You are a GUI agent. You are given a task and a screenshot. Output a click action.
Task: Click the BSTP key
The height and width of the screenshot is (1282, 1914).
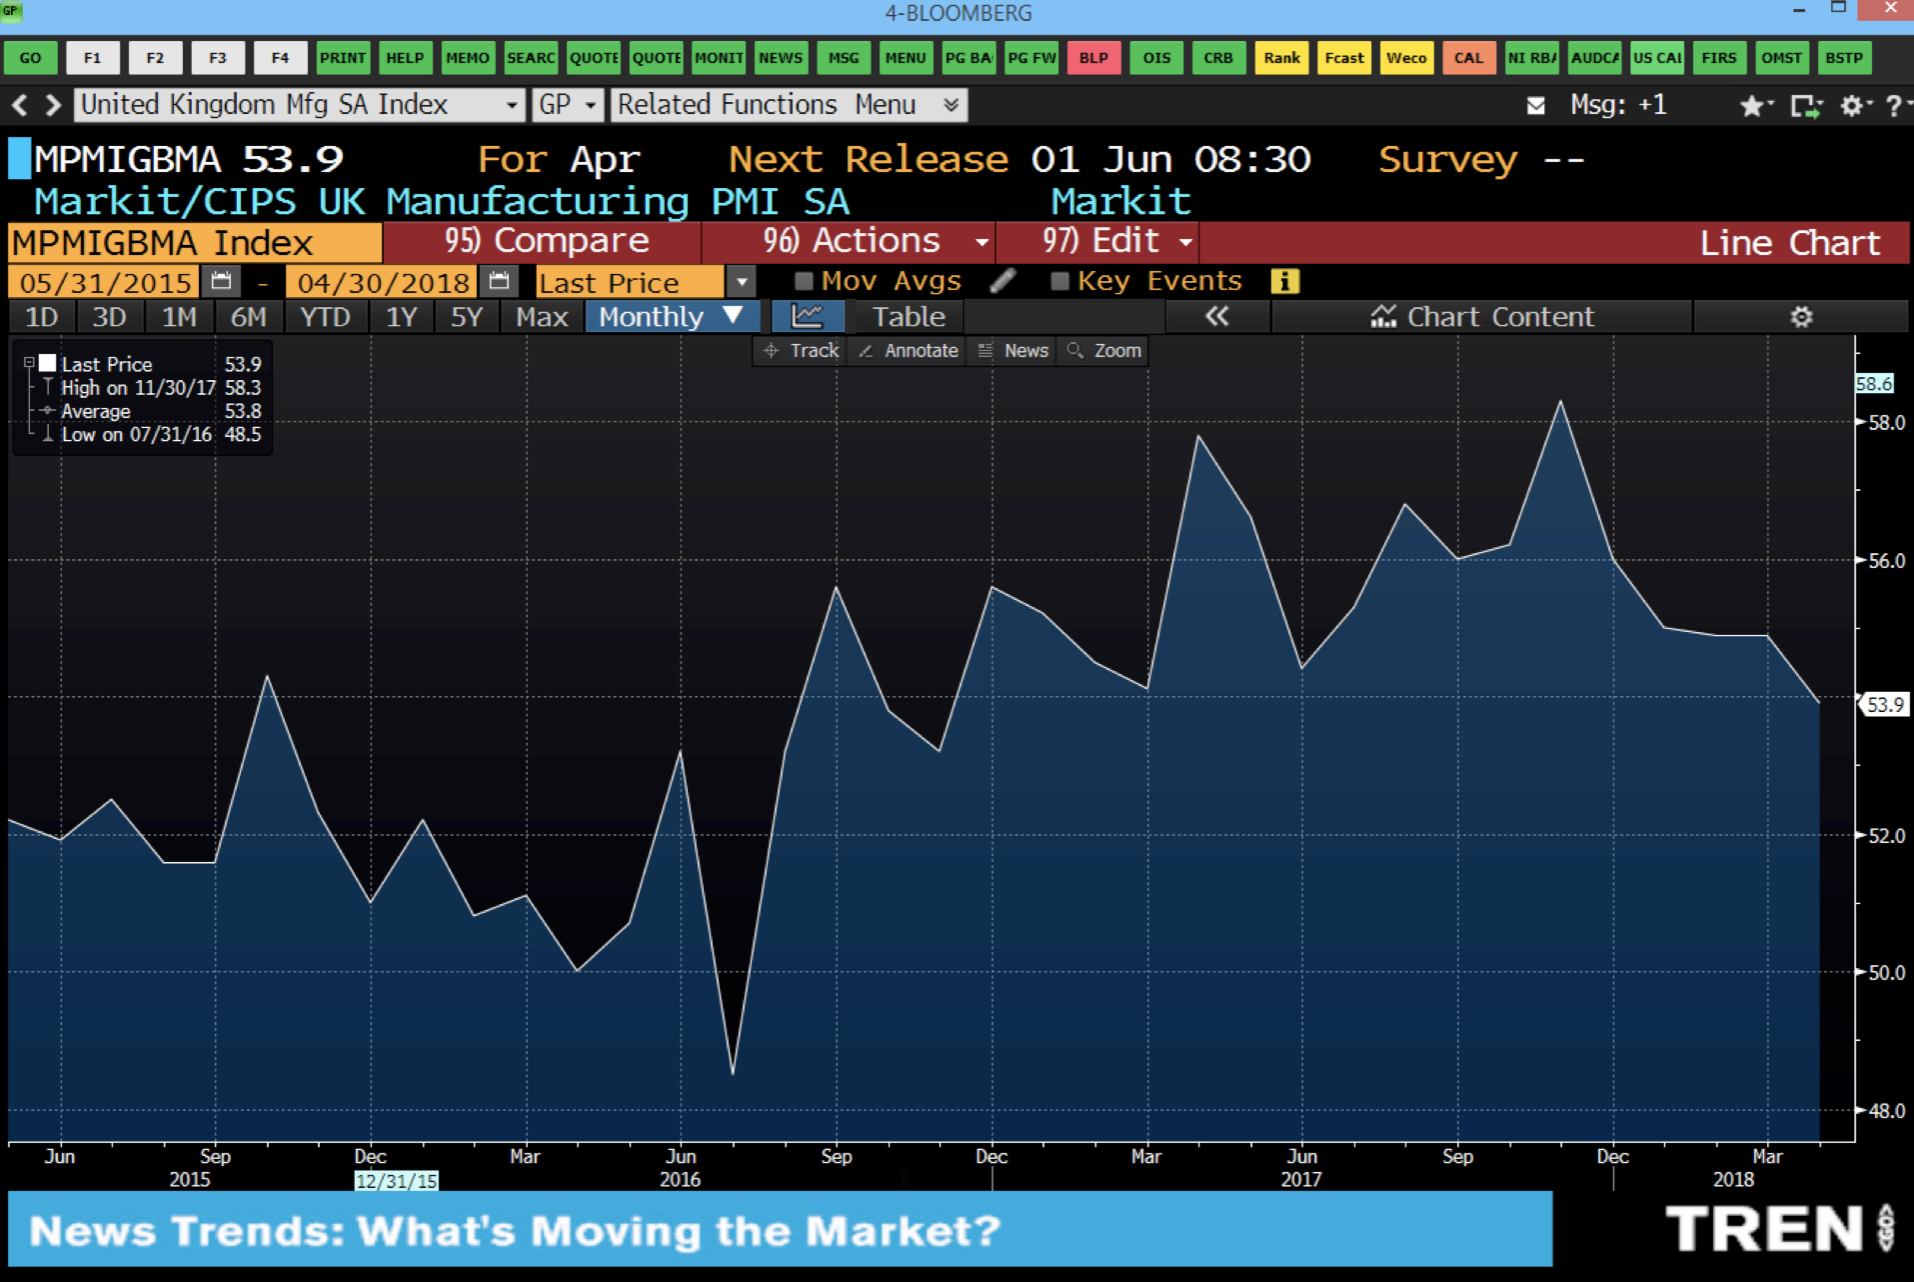coord(1844,58)
